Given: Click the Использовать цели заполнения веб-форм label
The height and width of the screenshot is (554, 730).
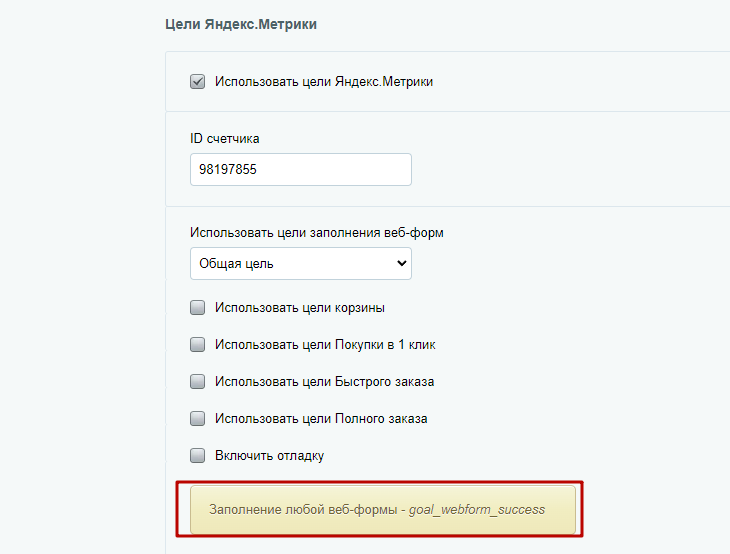Looking at the screenshot, I should click(x=317, y=232).
